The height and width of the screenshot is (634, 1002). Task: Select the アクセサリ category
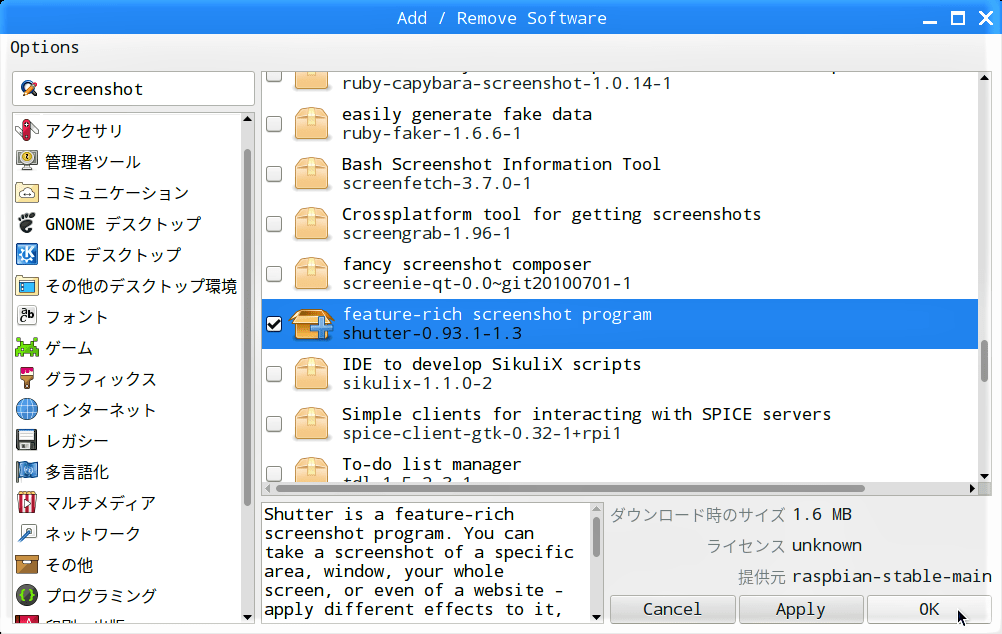click(84, 130)
